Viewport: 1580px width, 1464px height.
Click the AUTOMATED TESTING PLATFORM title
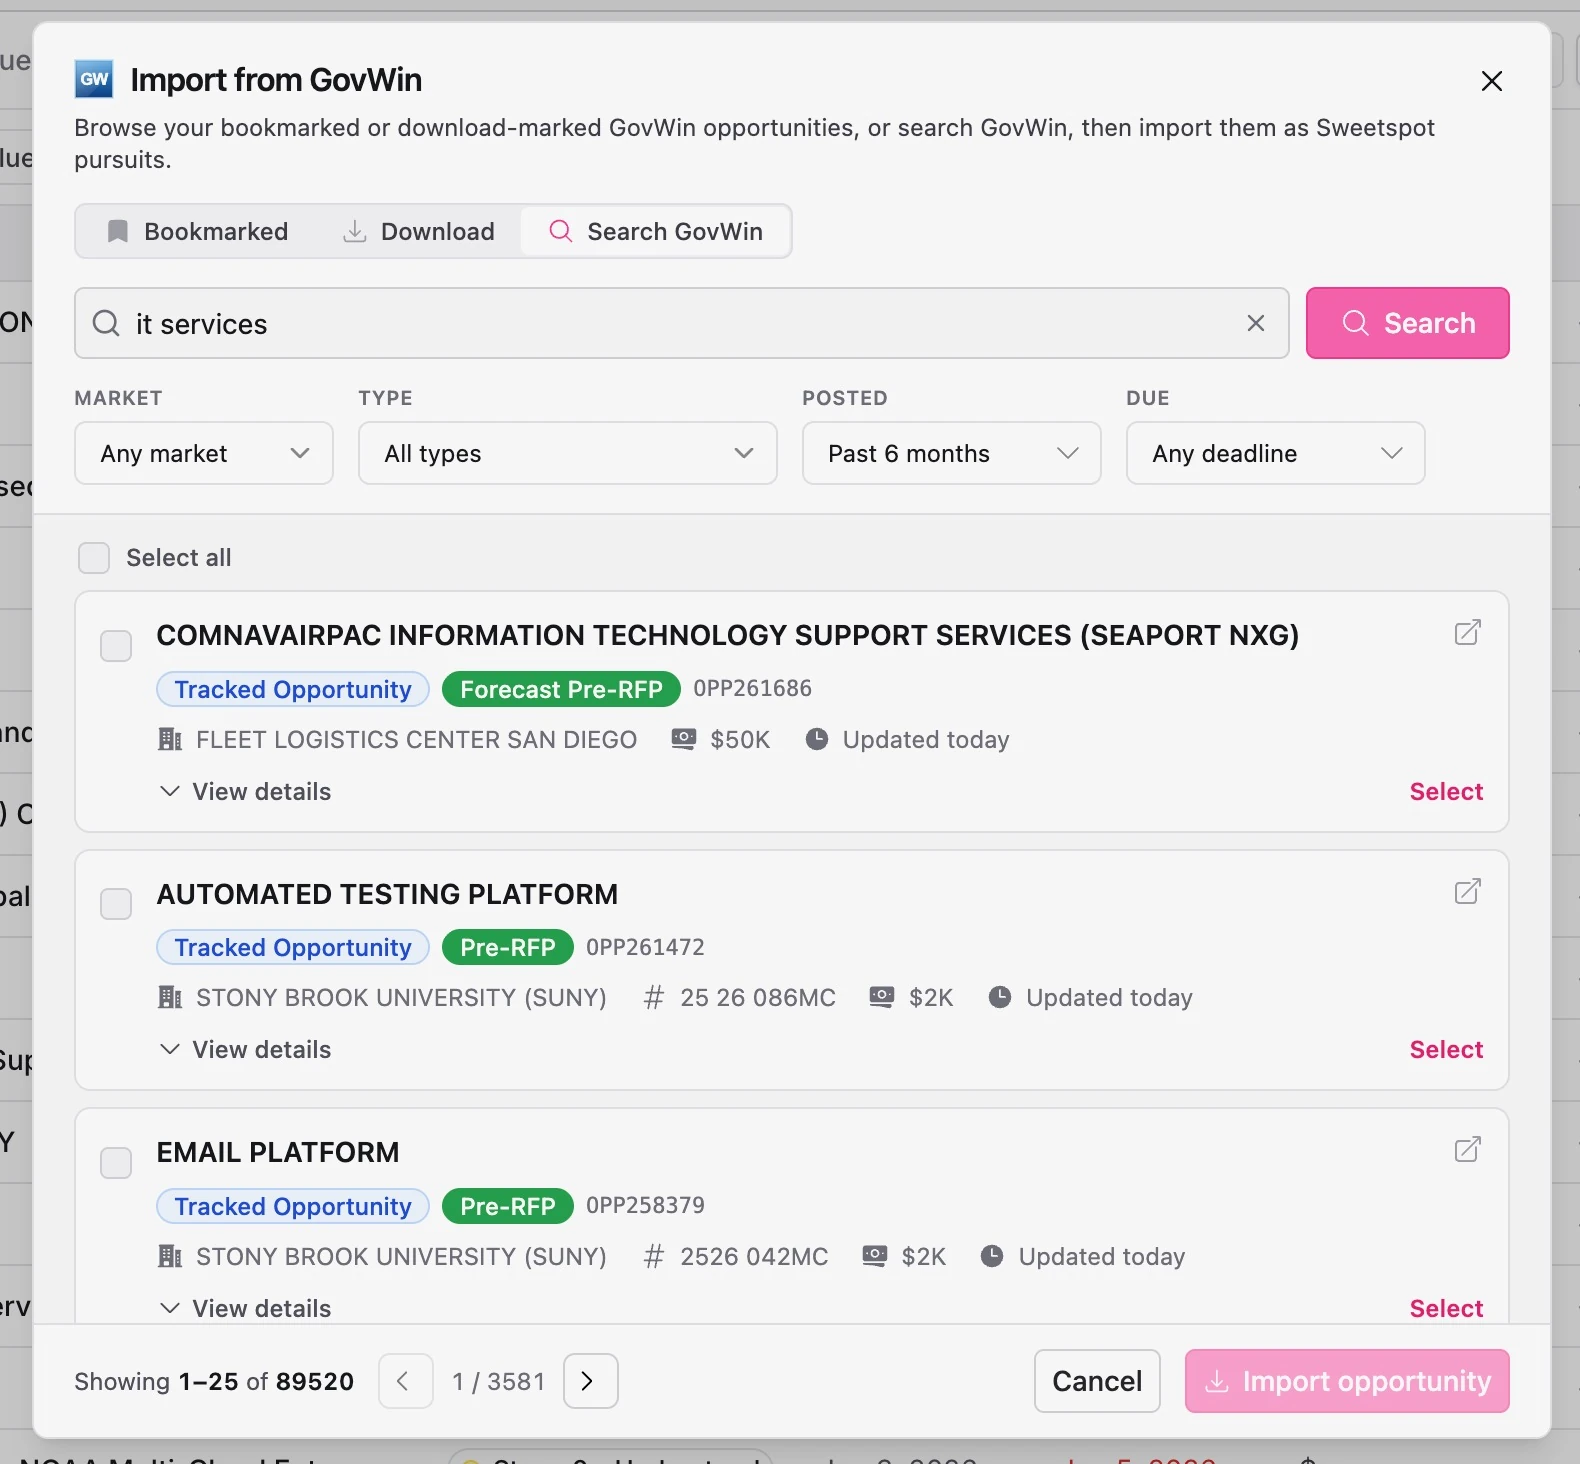tap(387, 894)
